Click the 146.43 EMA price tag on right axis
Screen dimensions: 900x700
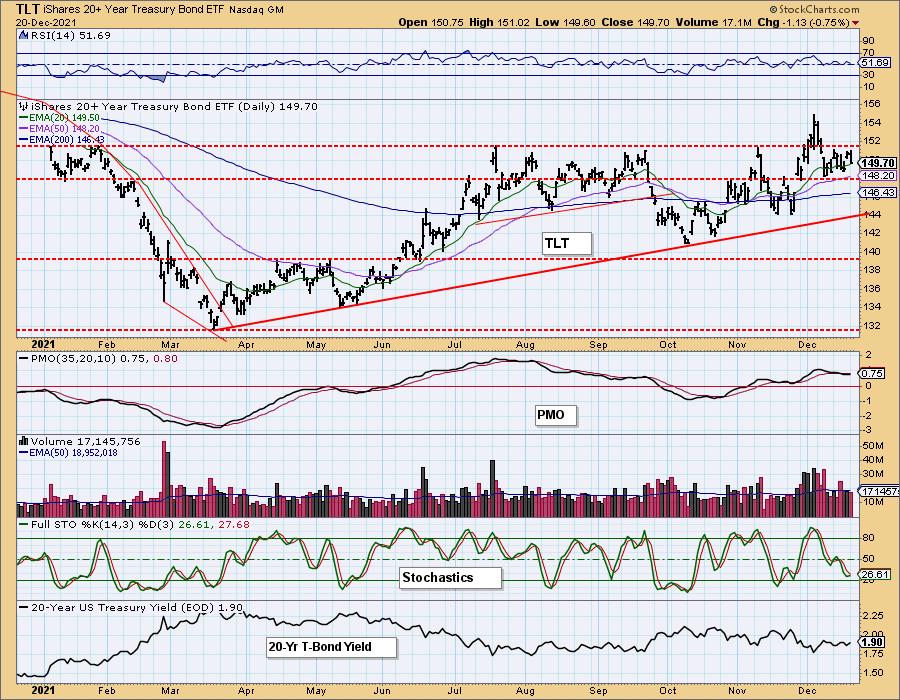[878, 193]
